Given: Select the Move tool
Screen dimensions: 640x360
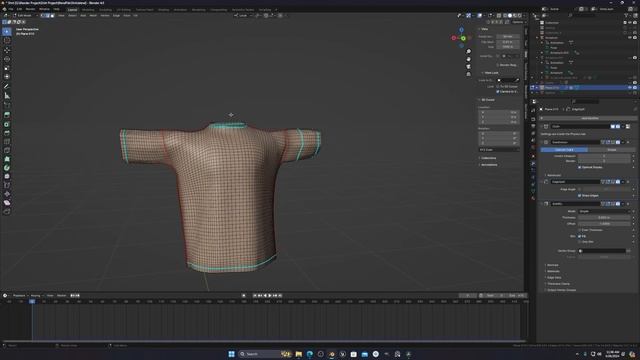Looking at the screenshot, I should (7, 50).
